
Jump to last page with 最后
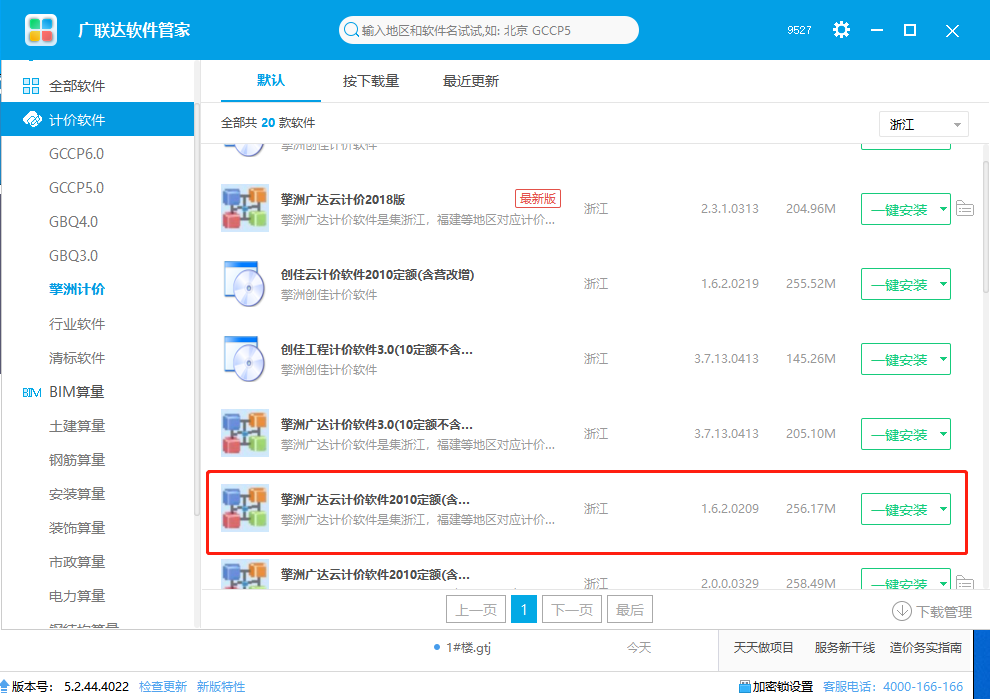tap(629, 609)
